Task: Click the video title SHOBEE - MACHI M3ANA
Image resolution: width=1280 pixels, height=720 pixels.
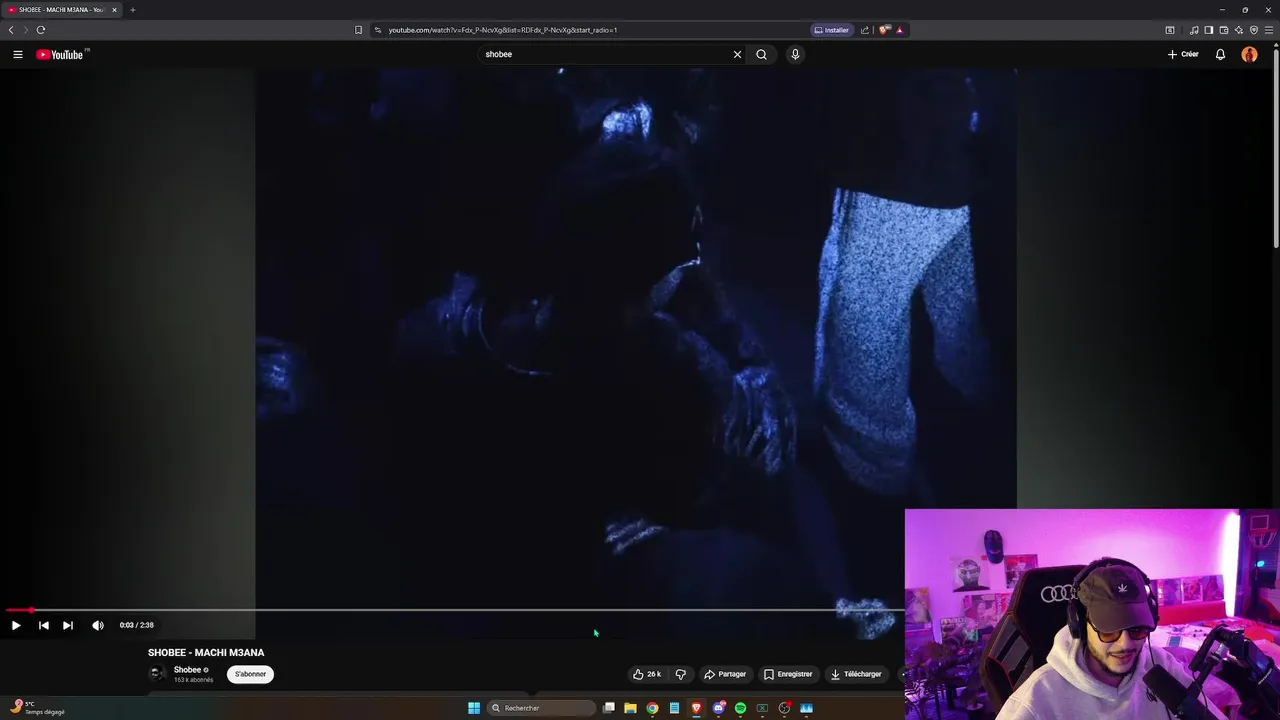Action: pyautogui.click(x=206, y=652)
